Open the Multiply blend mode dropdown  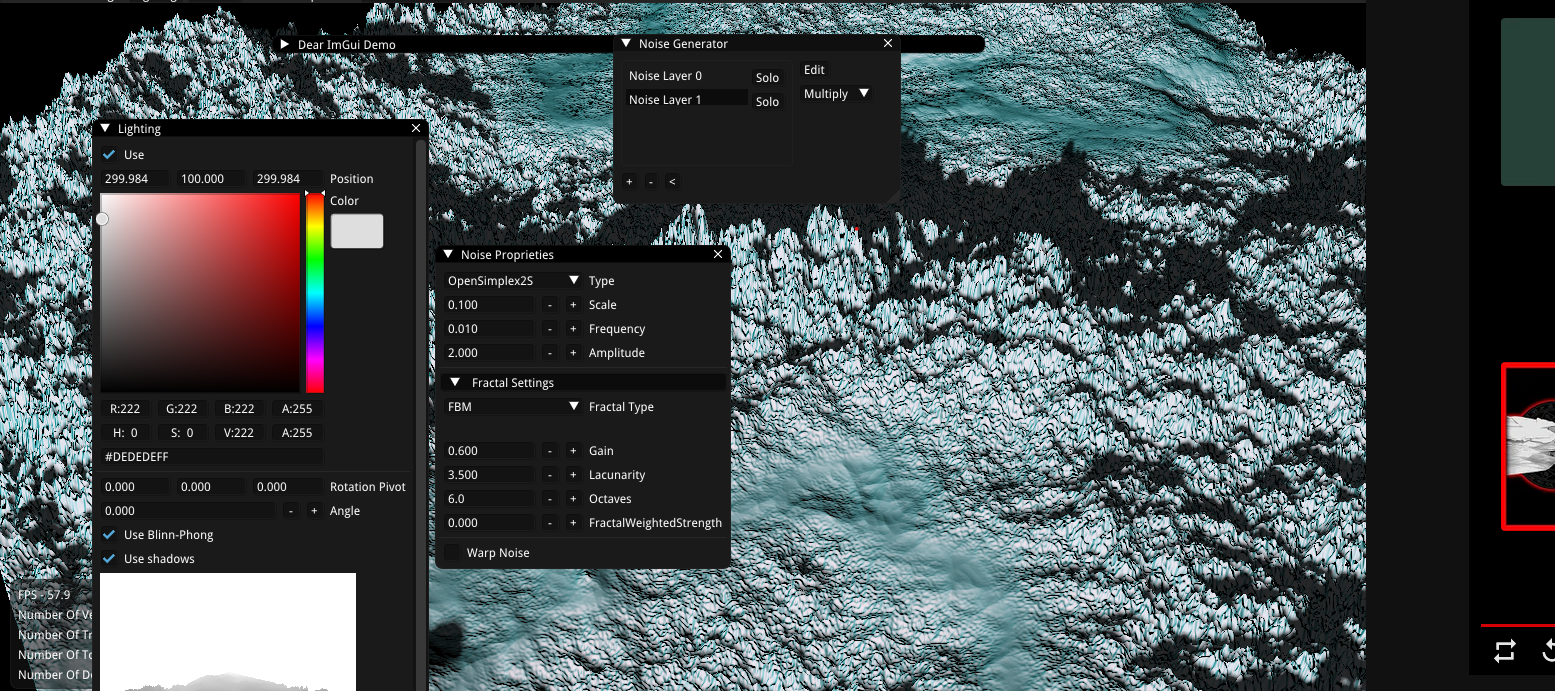[x=836, y=94]
